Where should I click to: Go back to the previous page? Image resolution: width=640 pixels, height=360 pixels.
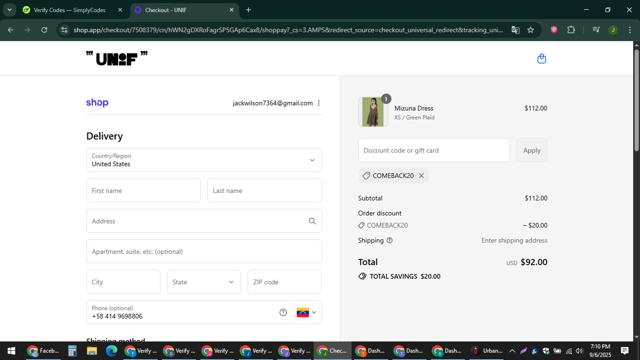point(10,30)
